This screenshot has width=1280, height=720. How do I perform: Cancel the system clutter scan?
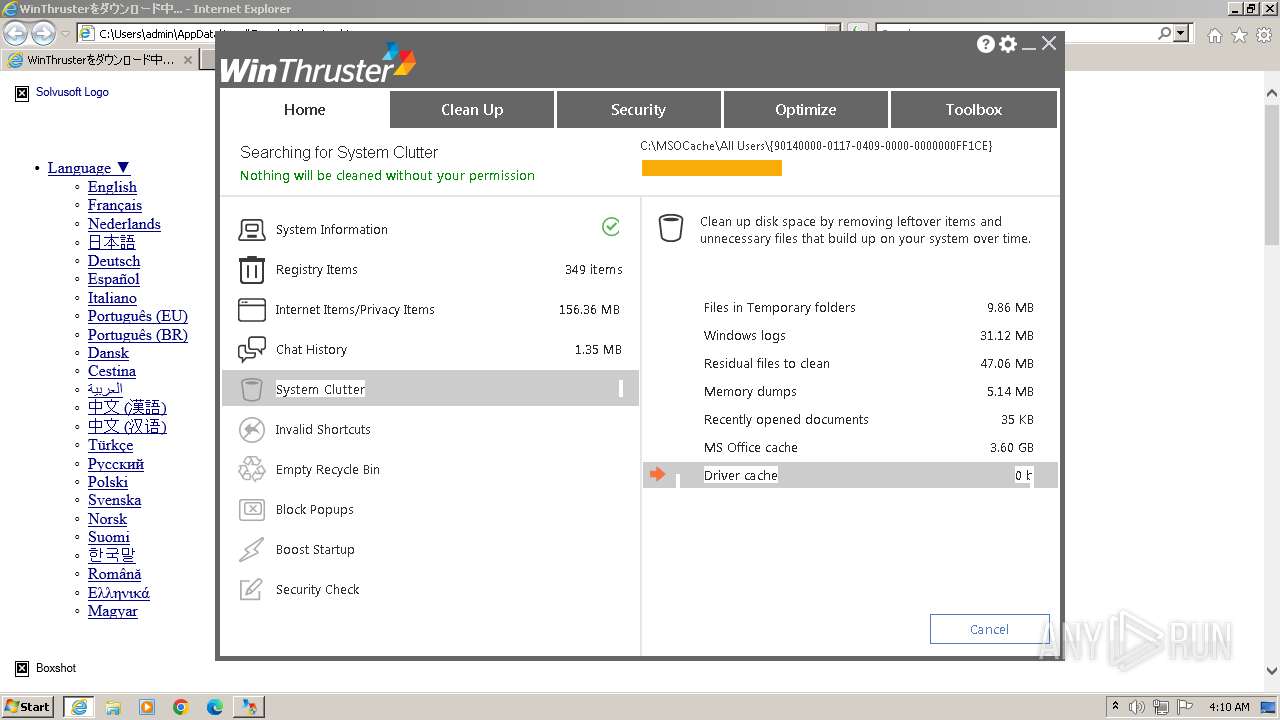pyautogui.click(x=989, y=629)
